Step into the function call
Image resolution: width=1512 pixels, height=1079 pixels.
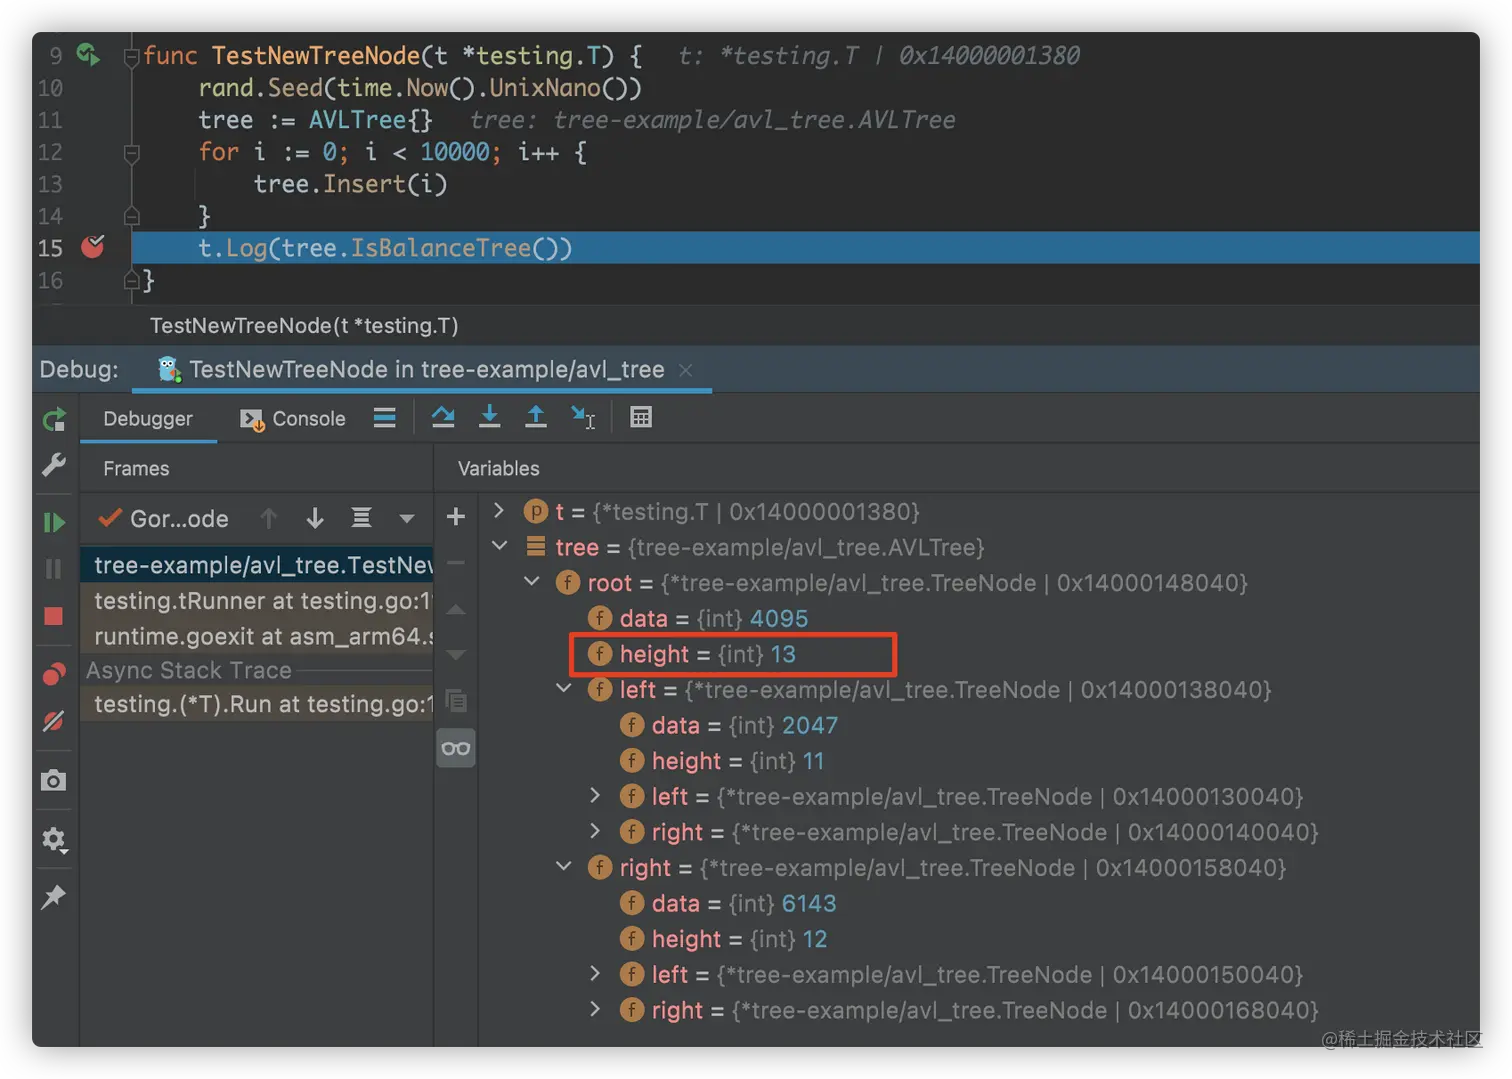[489, 417]
